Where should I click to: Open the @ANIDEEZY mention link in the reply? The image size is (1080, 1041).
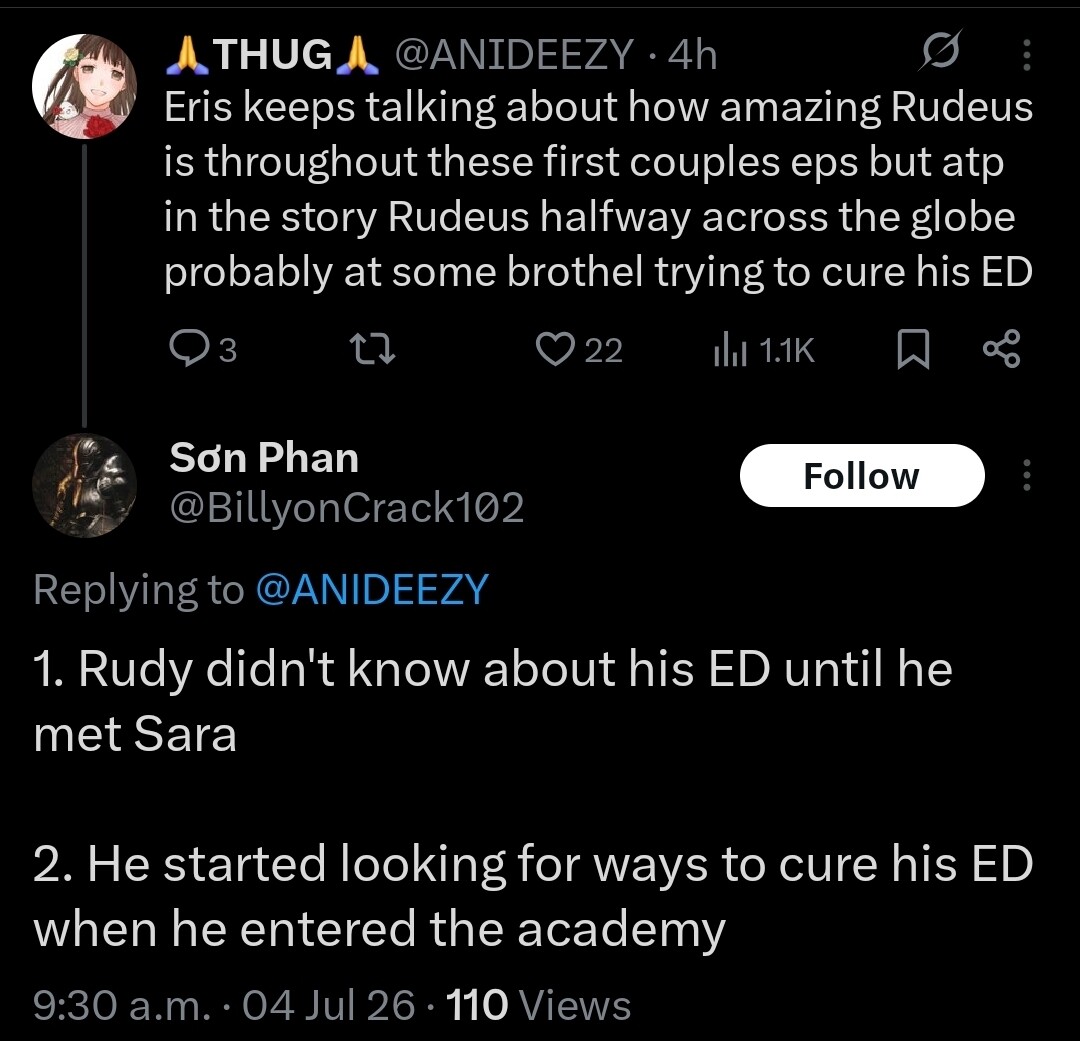(372, 590)
